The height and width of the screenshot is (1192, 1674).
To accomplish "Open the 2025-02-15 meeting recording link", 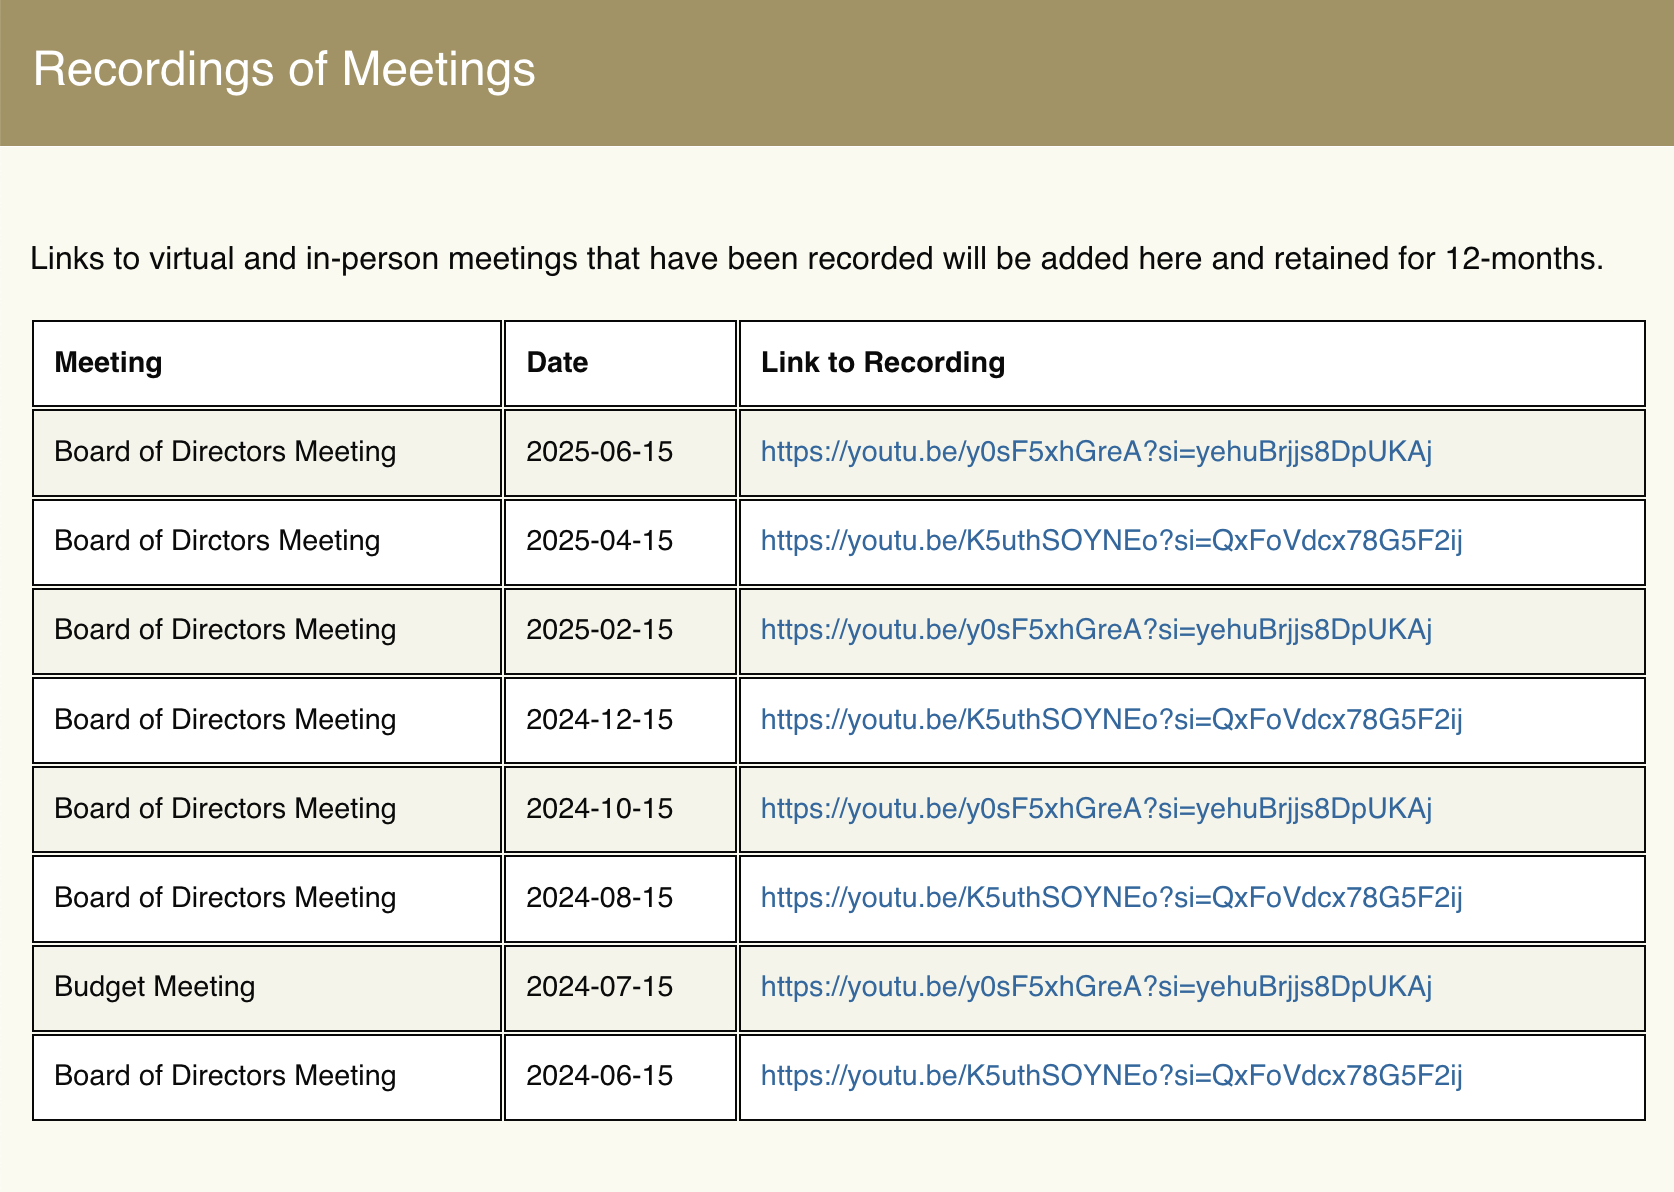I will coord(1096,630).
